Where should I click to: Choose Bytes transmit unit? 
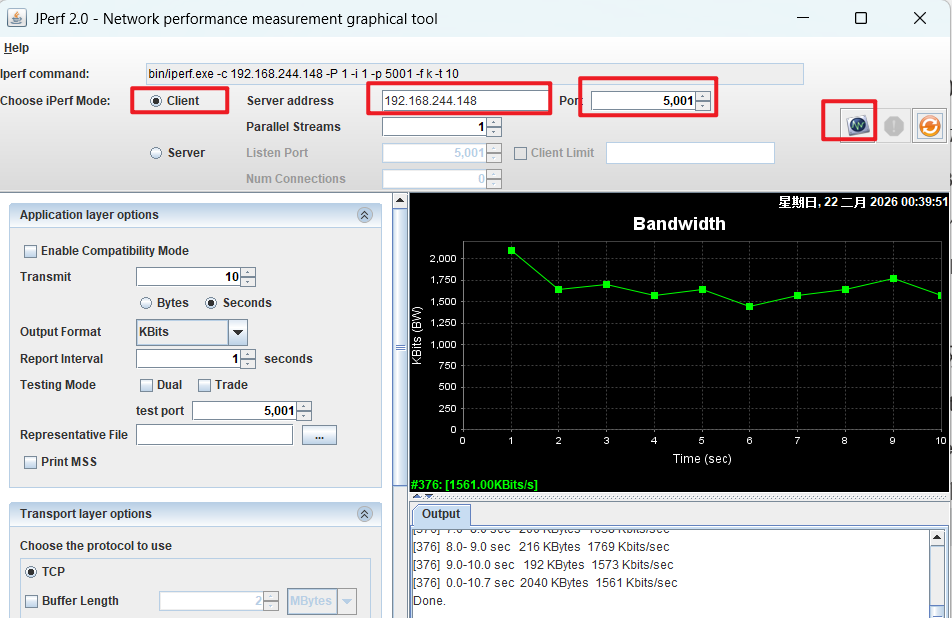click(146, 303)
